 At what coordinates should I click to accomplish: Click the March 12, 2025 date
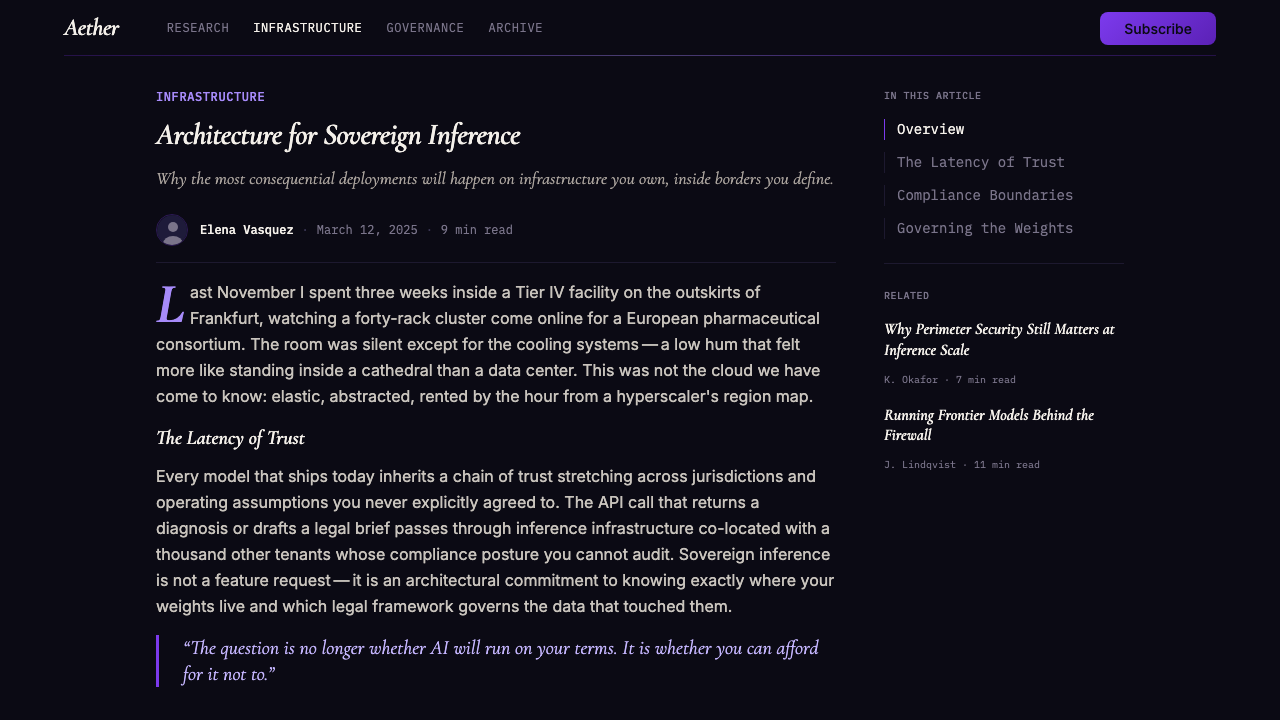367,230
